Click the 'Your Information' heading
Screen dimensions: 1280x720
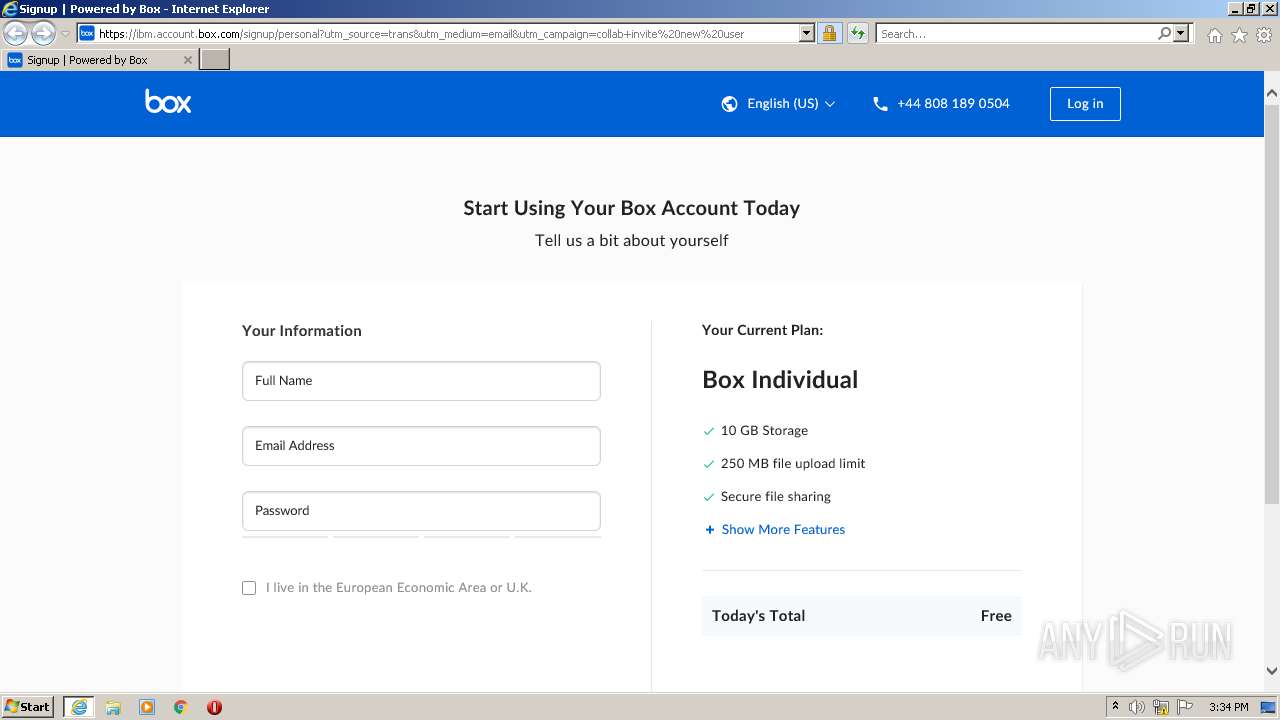pos(302,331)
